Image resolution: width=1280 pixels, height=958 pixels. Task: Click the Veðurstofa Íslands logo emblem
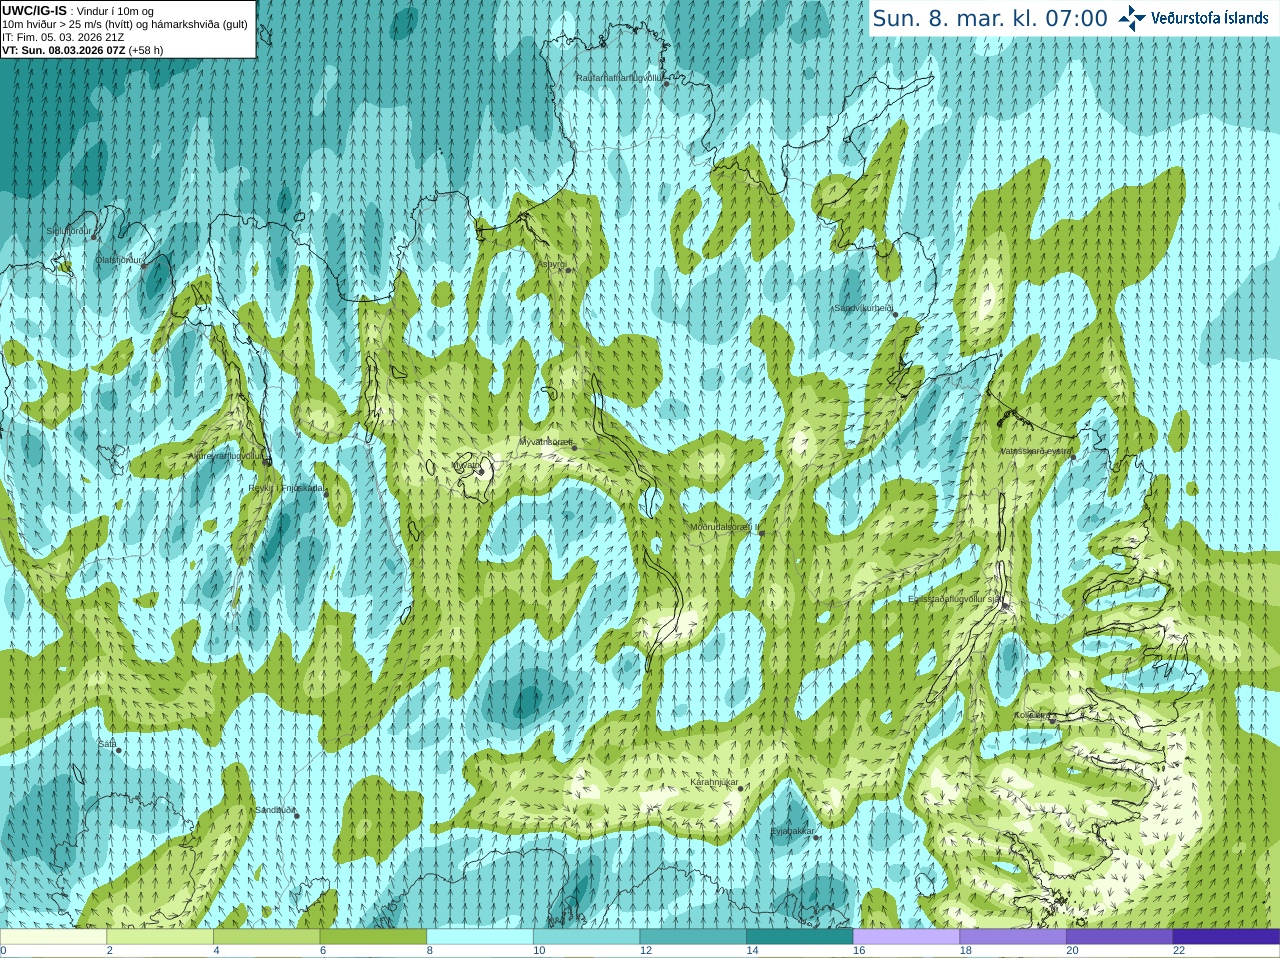(x=1132, y=18)
